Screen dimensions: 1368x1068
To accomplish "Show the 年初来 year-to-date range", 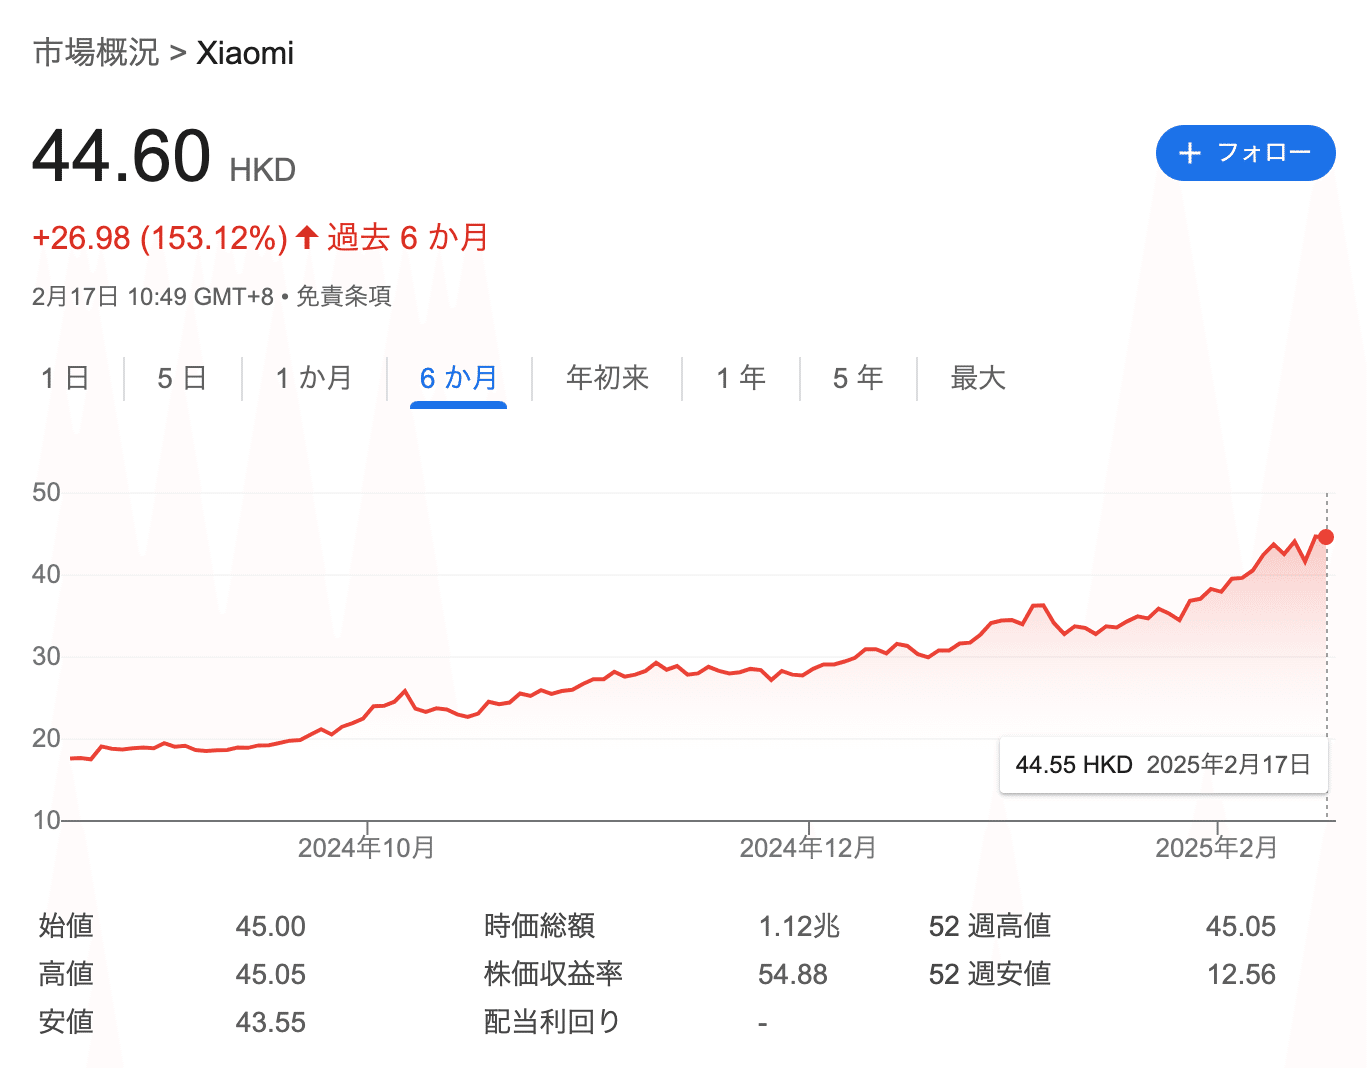I will [x=608, y=378].
